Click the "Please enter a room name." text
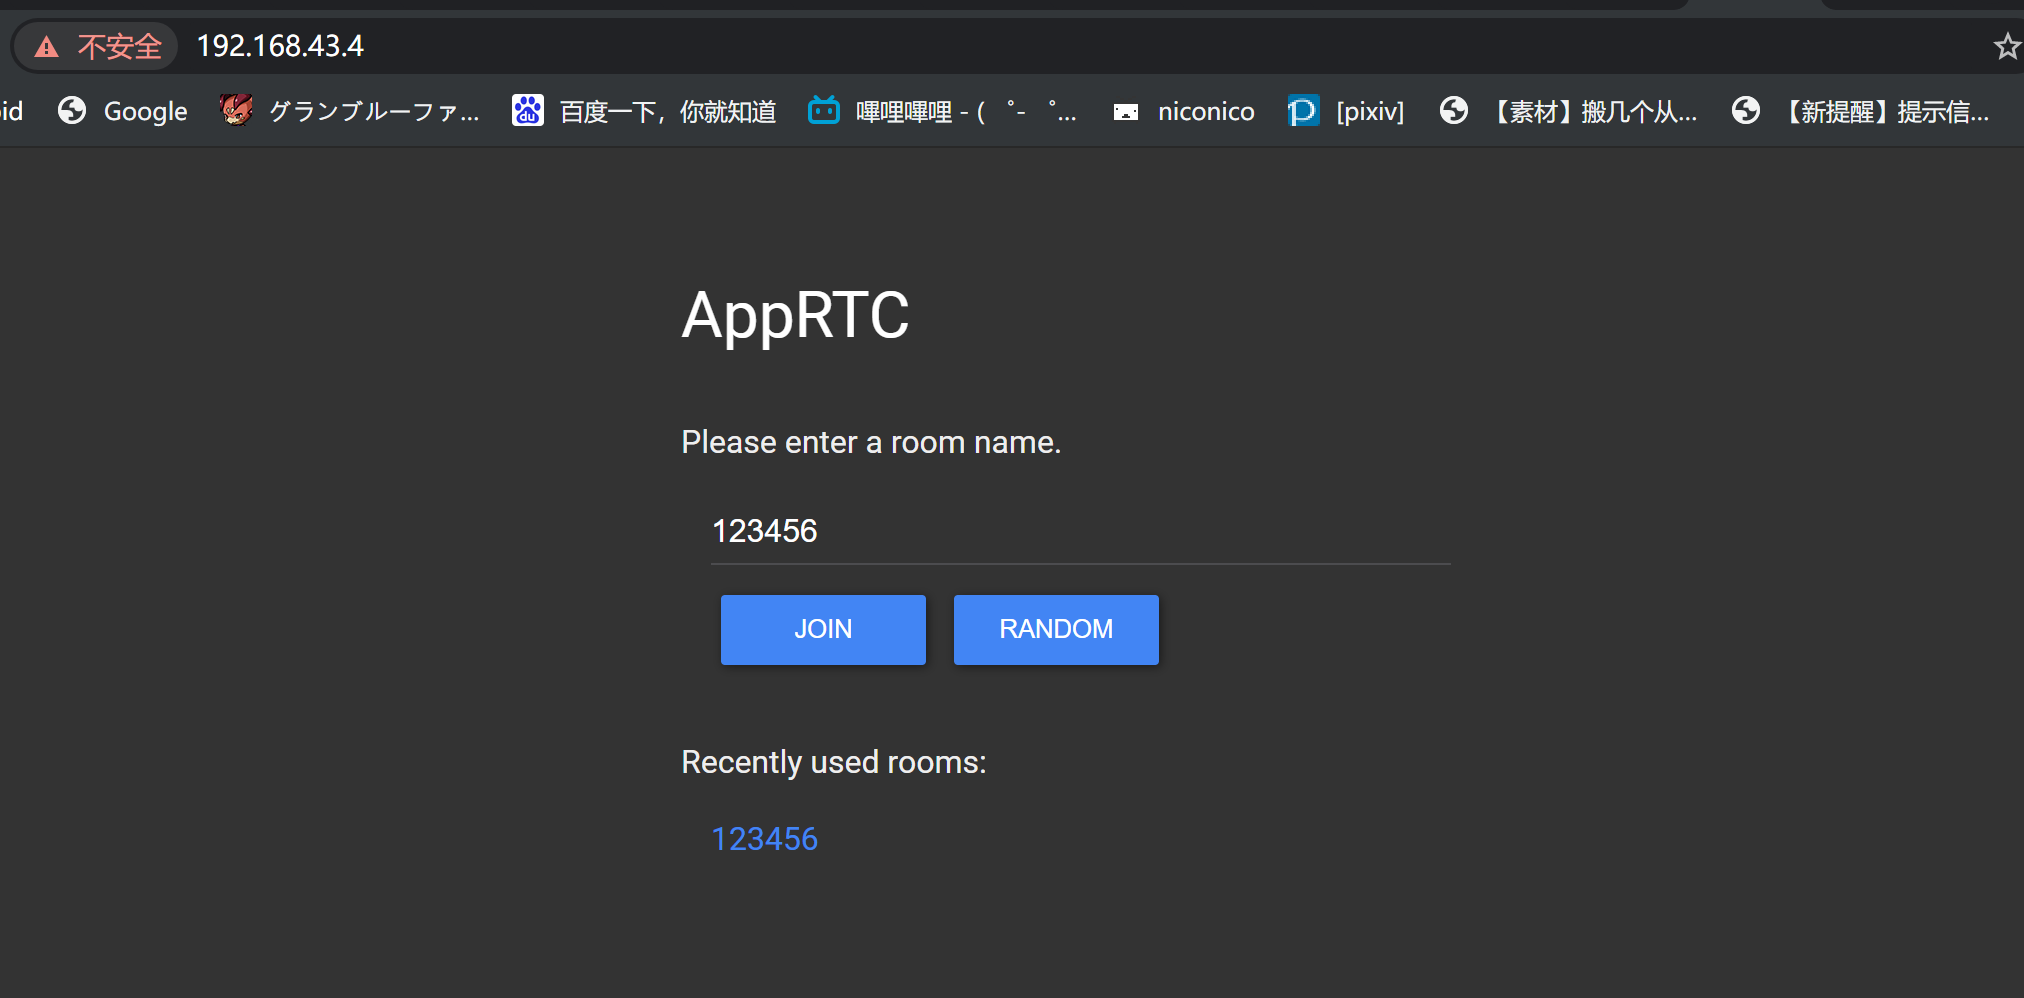2024x998 pixels. pyautogui.click(x=870, y=442)
